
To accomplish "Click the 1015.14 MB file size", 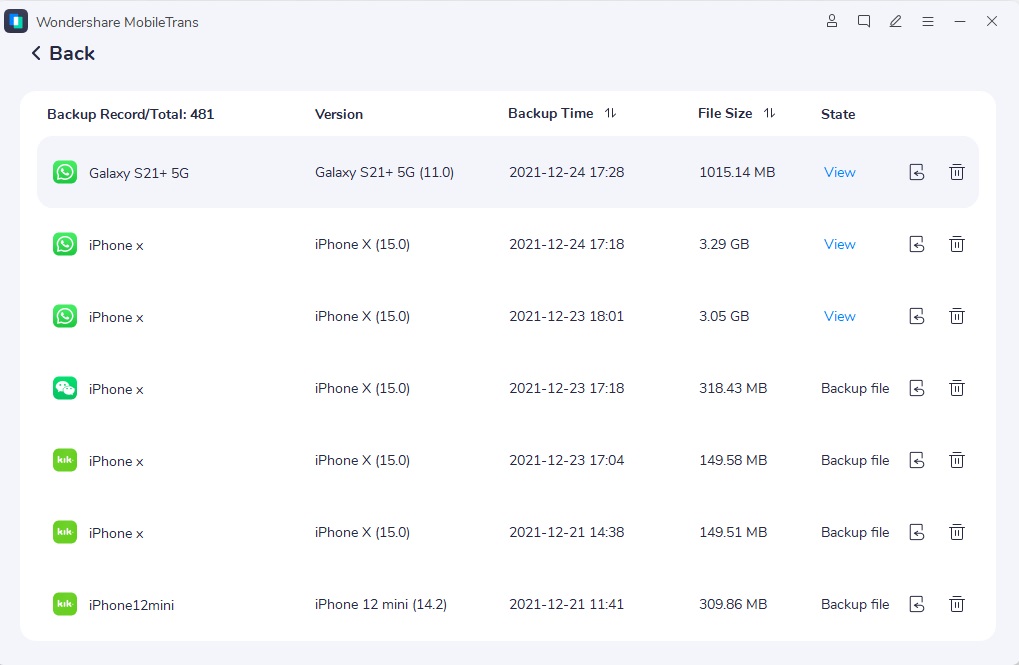I will point(737,172).
